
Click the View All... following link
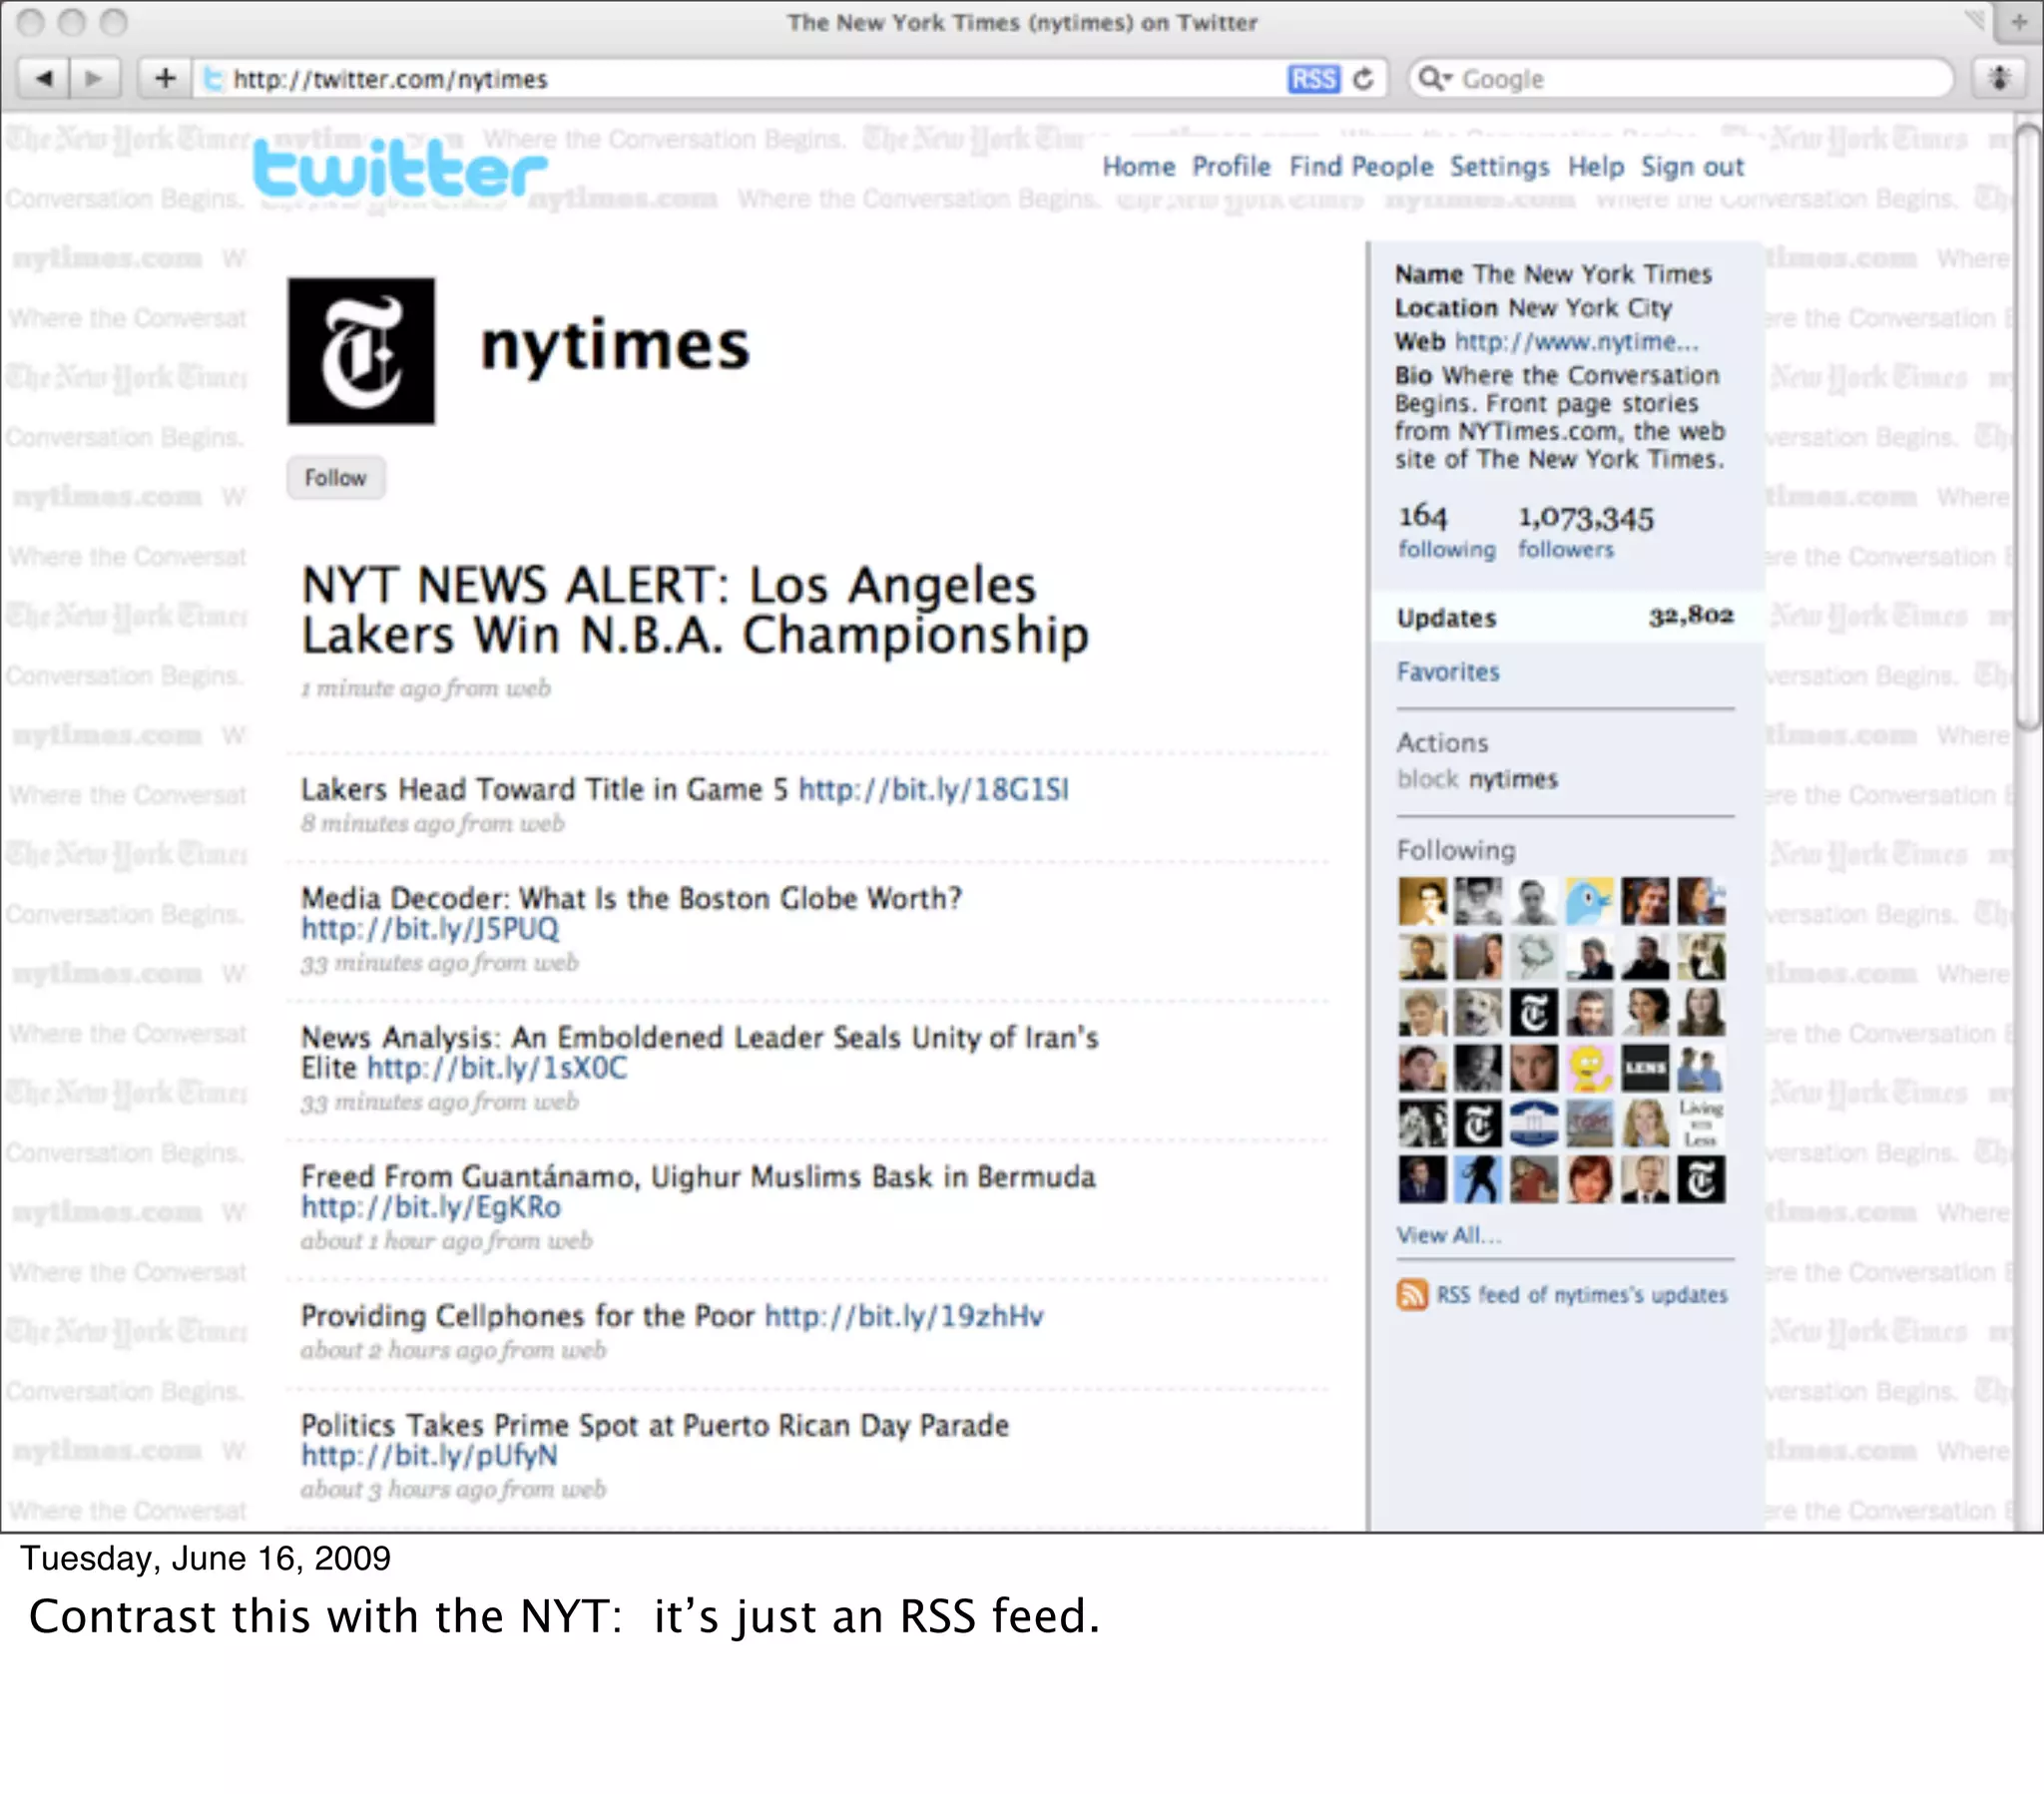point(1449,1235)
